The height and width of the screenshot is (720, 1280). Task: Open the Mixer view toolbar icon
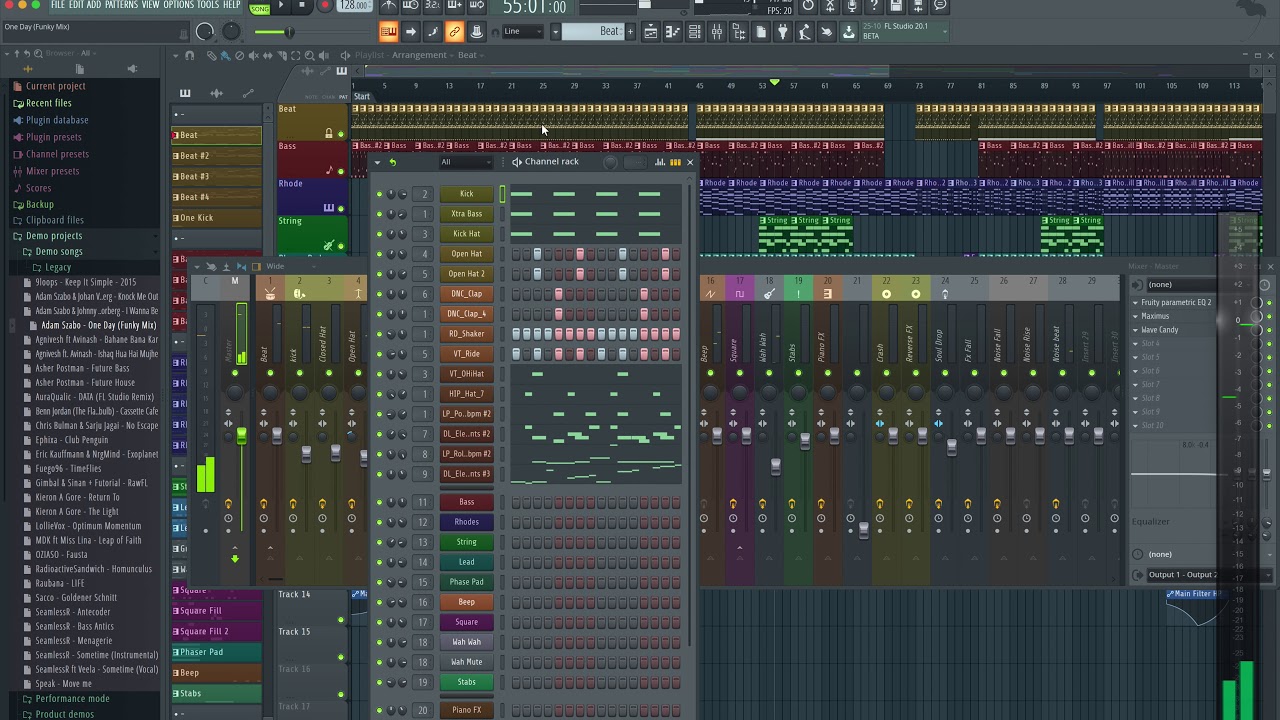coord(716,32)
